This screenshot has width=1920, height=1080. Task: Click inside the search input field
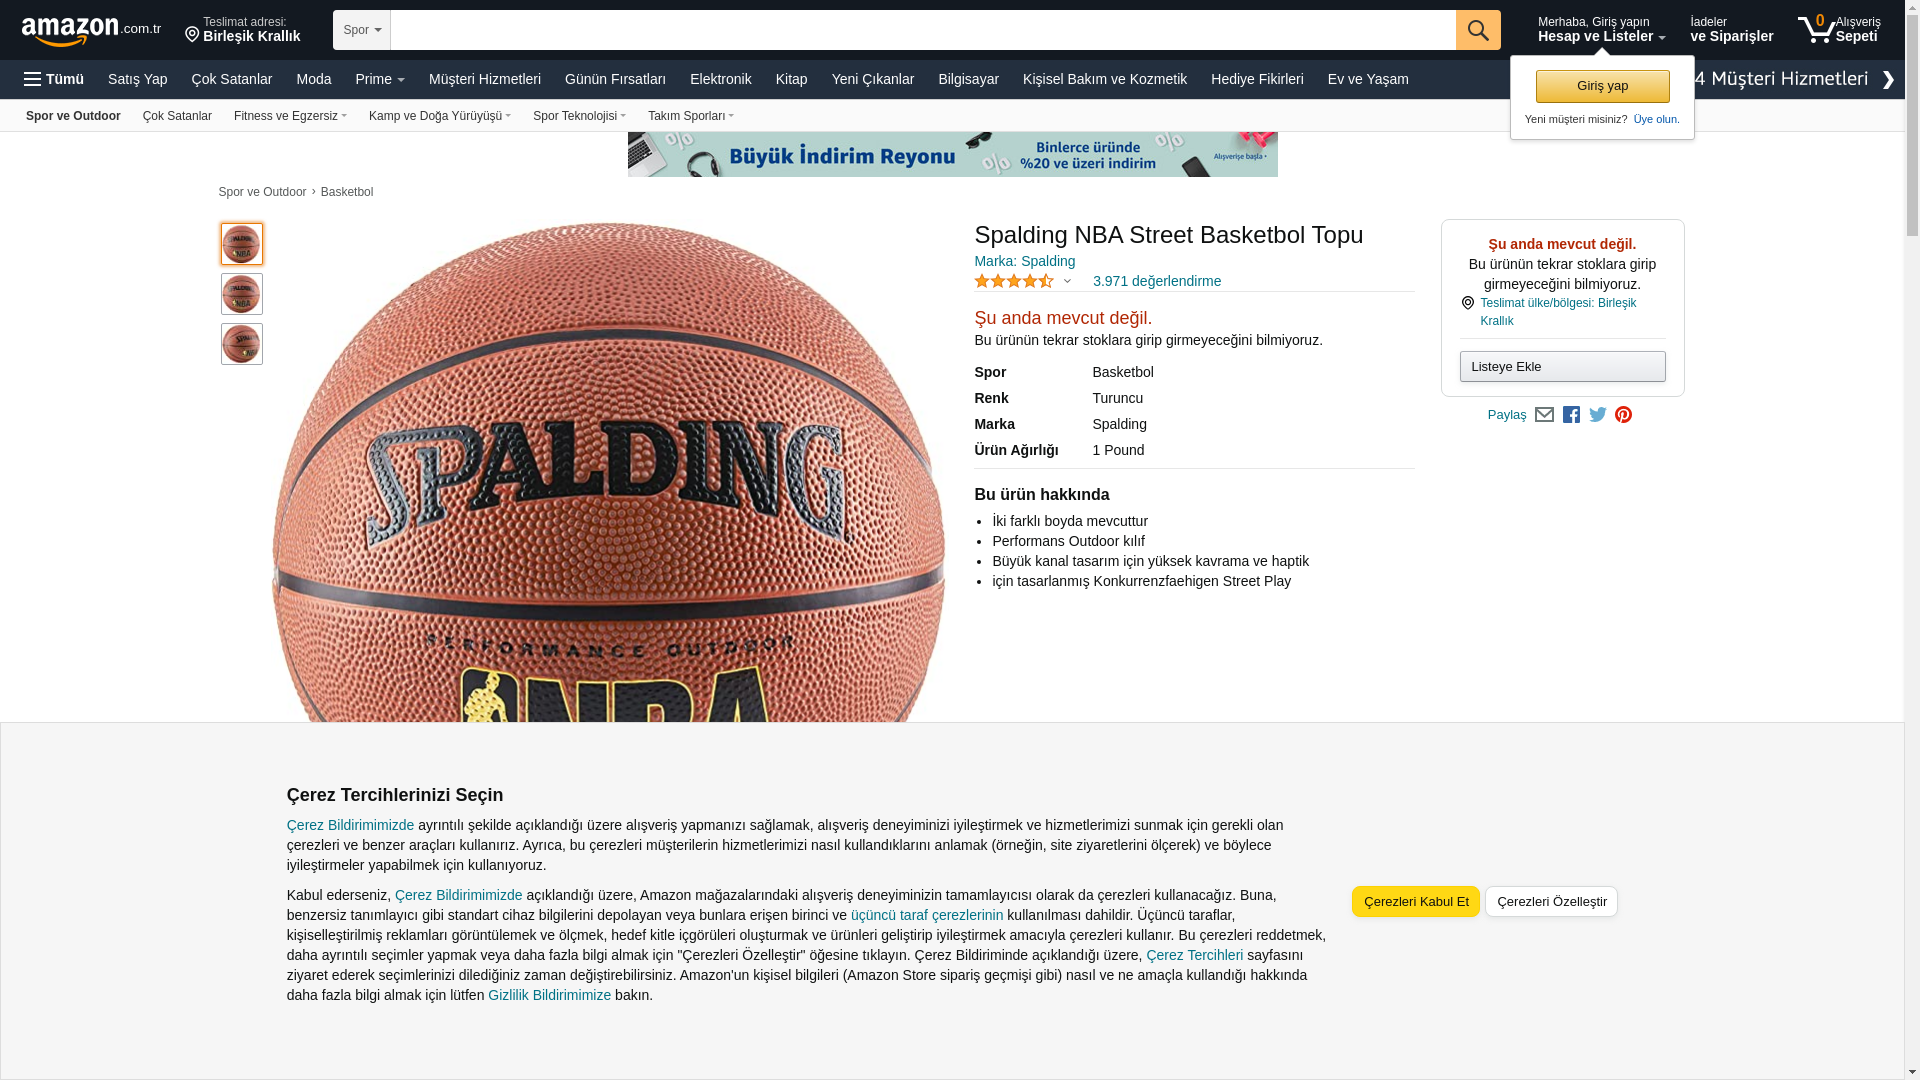pyautogui.click(x=923, y=30)
